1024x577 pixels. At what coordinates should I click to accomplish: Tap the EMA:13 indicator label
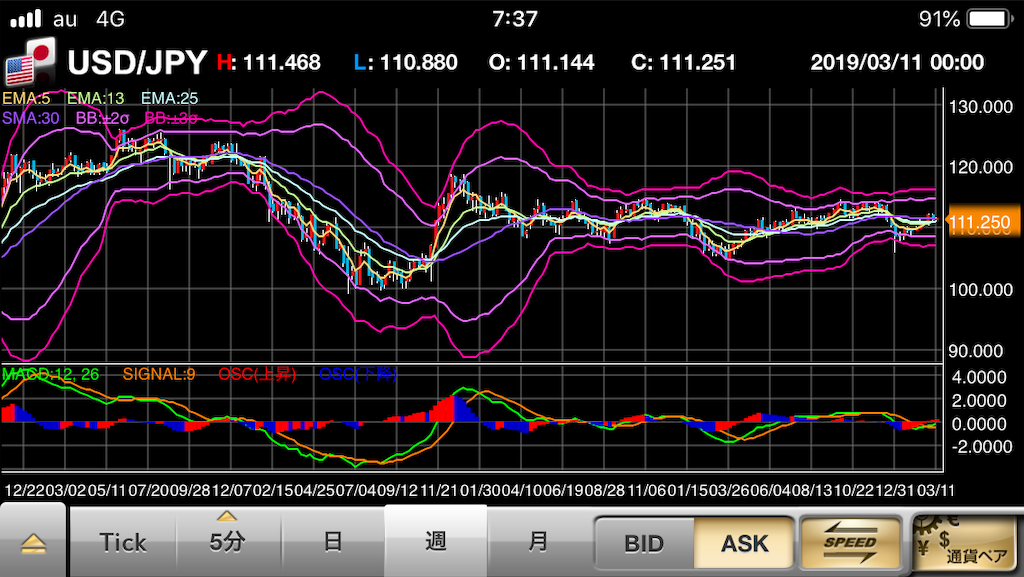pyautogui.click(x=95, y=99)
